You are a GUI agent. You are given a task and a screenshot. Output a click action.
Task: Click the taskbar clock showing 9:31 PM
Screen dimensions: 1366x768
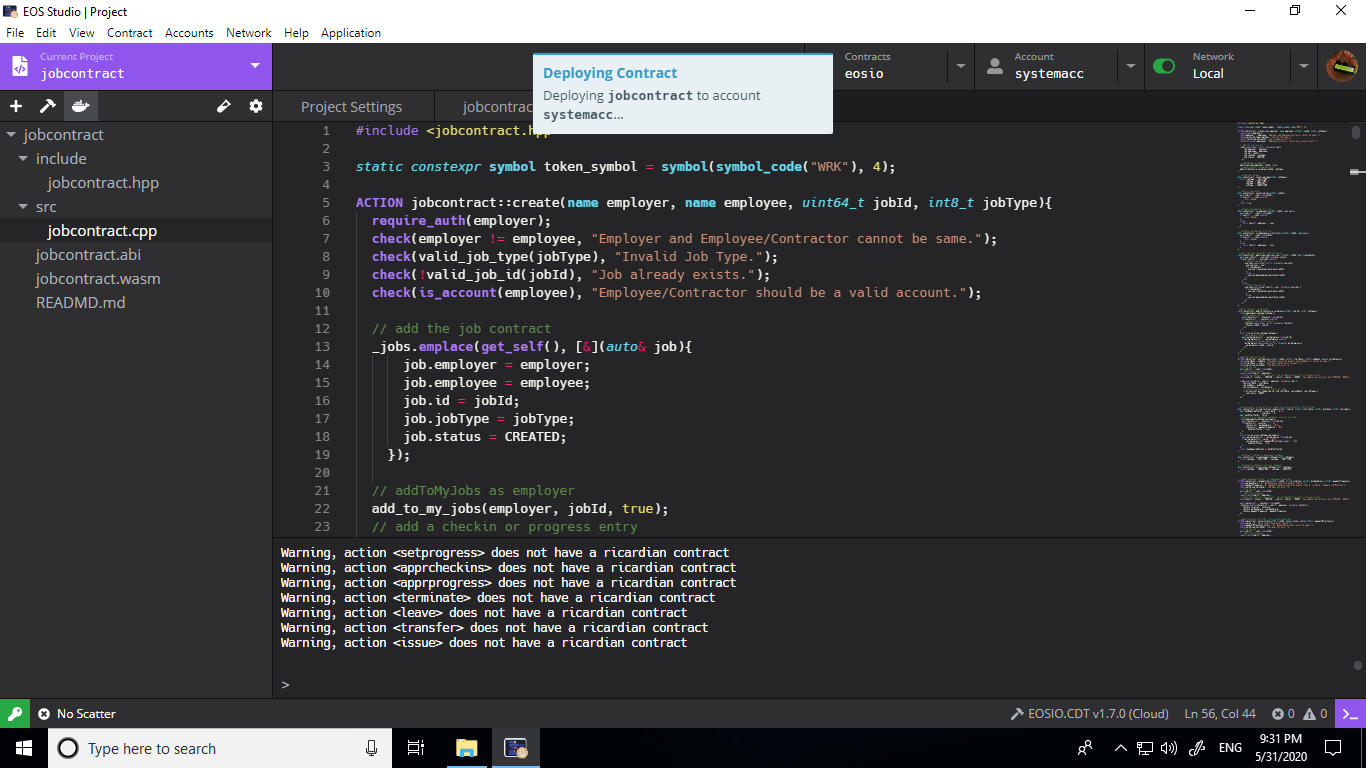1281,748
